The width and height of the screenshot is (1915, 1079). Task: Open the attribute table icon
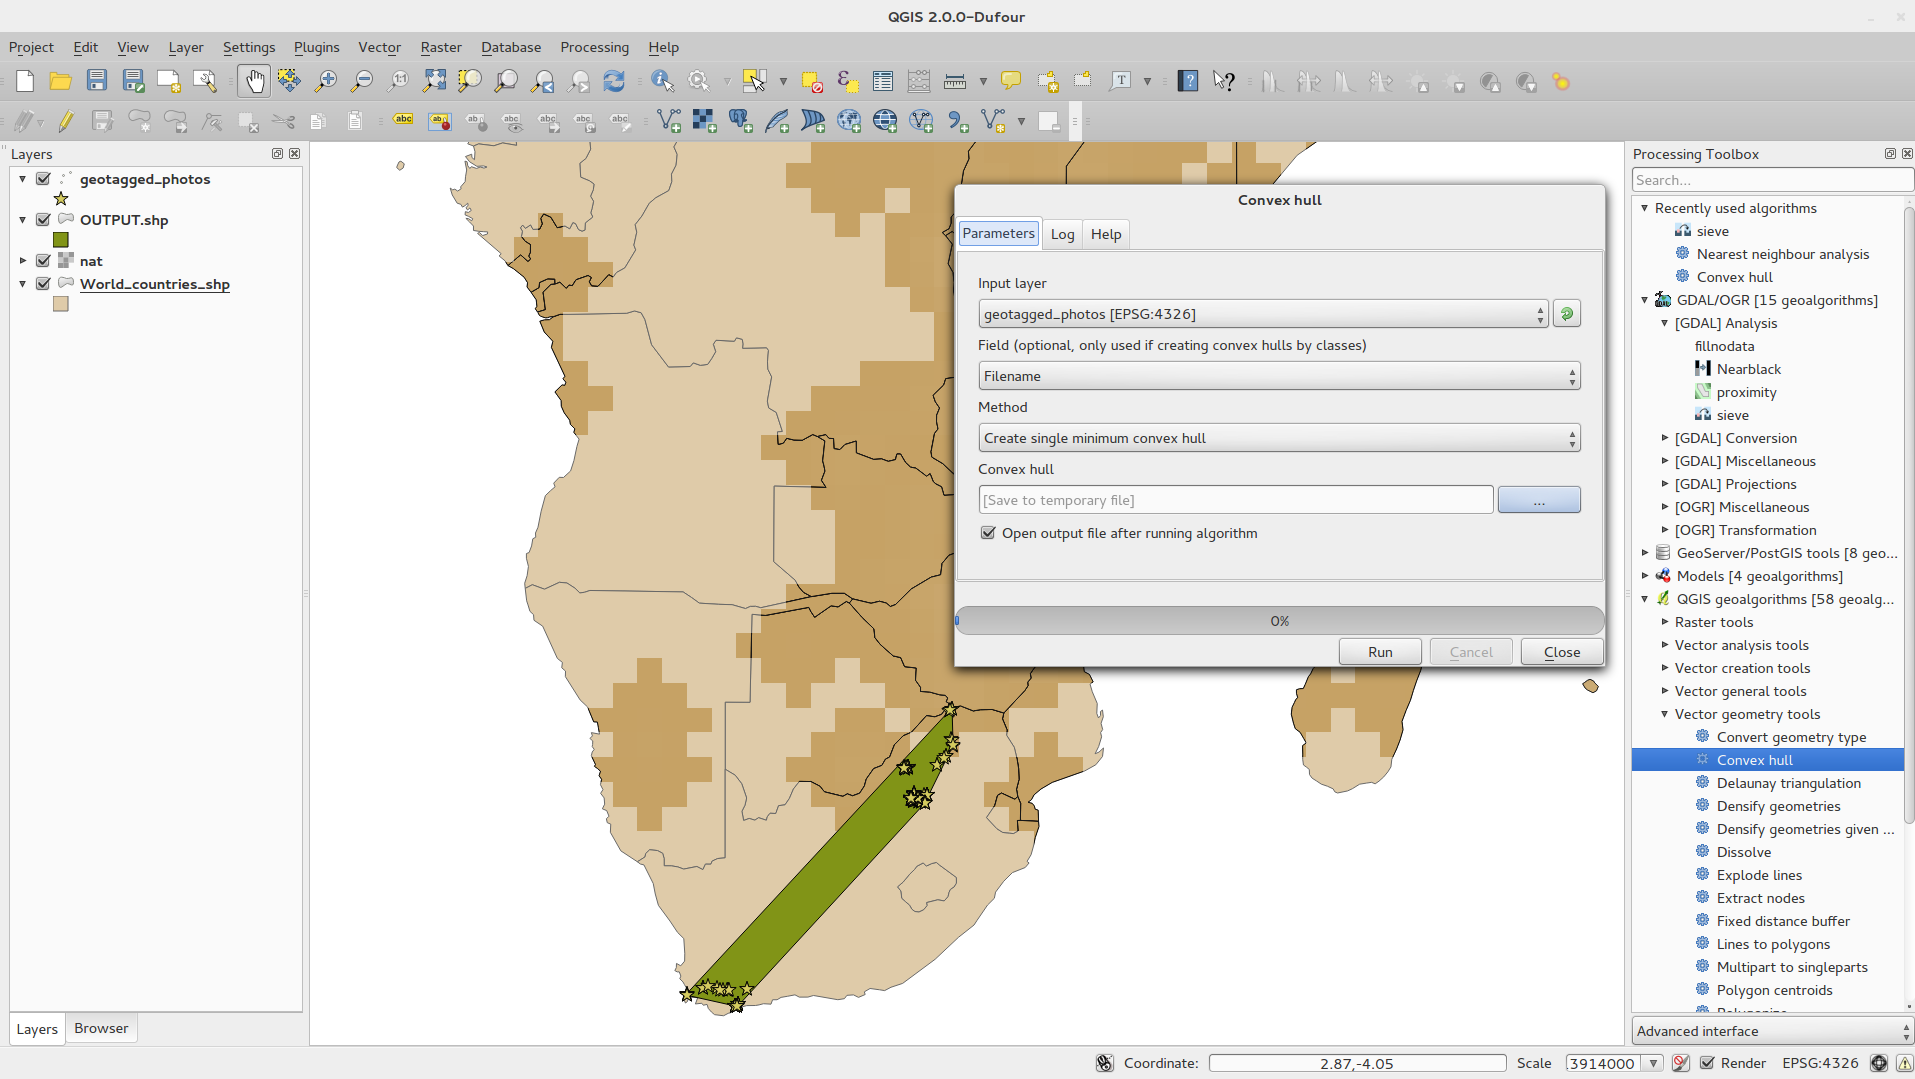(882, 81)
